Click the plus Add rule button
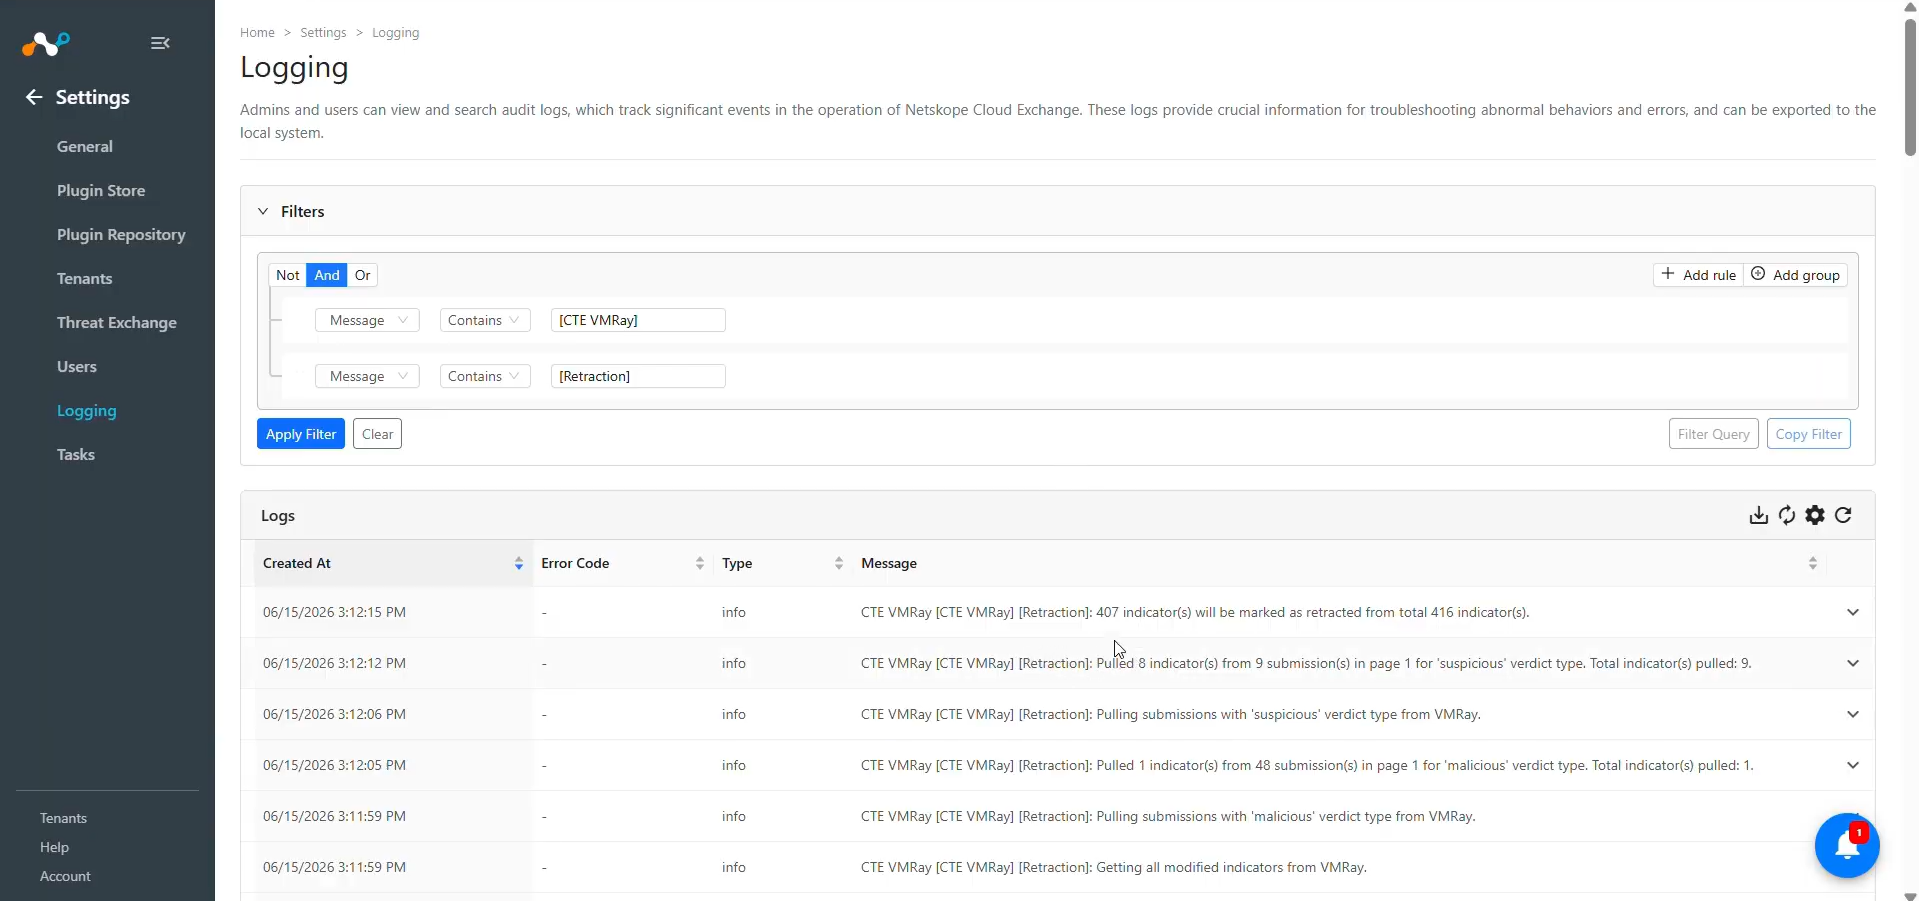The width and height of the screenshot is (1919, 901). tap(1699, 275)
